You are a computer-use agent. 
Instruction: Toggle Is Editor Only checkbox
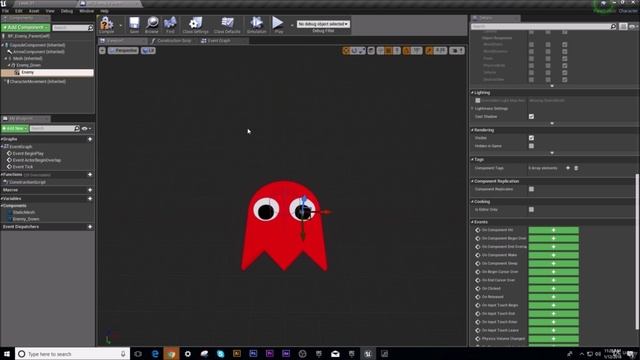[x=531, y=210]
